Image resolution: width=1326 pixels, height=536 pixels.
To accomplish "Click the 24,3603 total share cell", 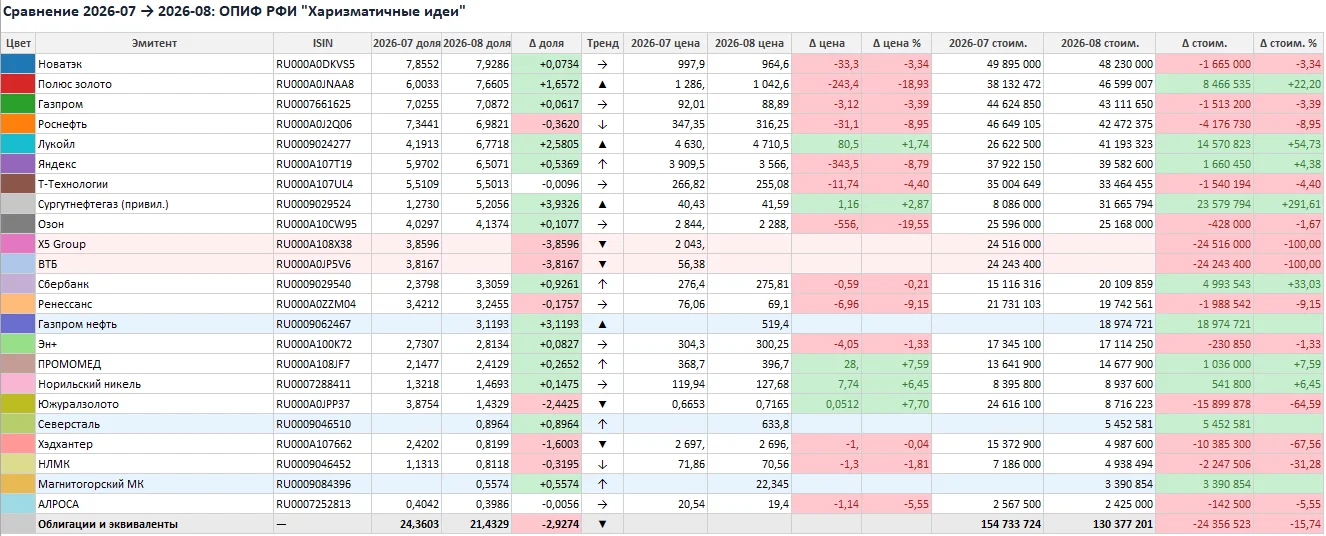I will click(406, 524).
